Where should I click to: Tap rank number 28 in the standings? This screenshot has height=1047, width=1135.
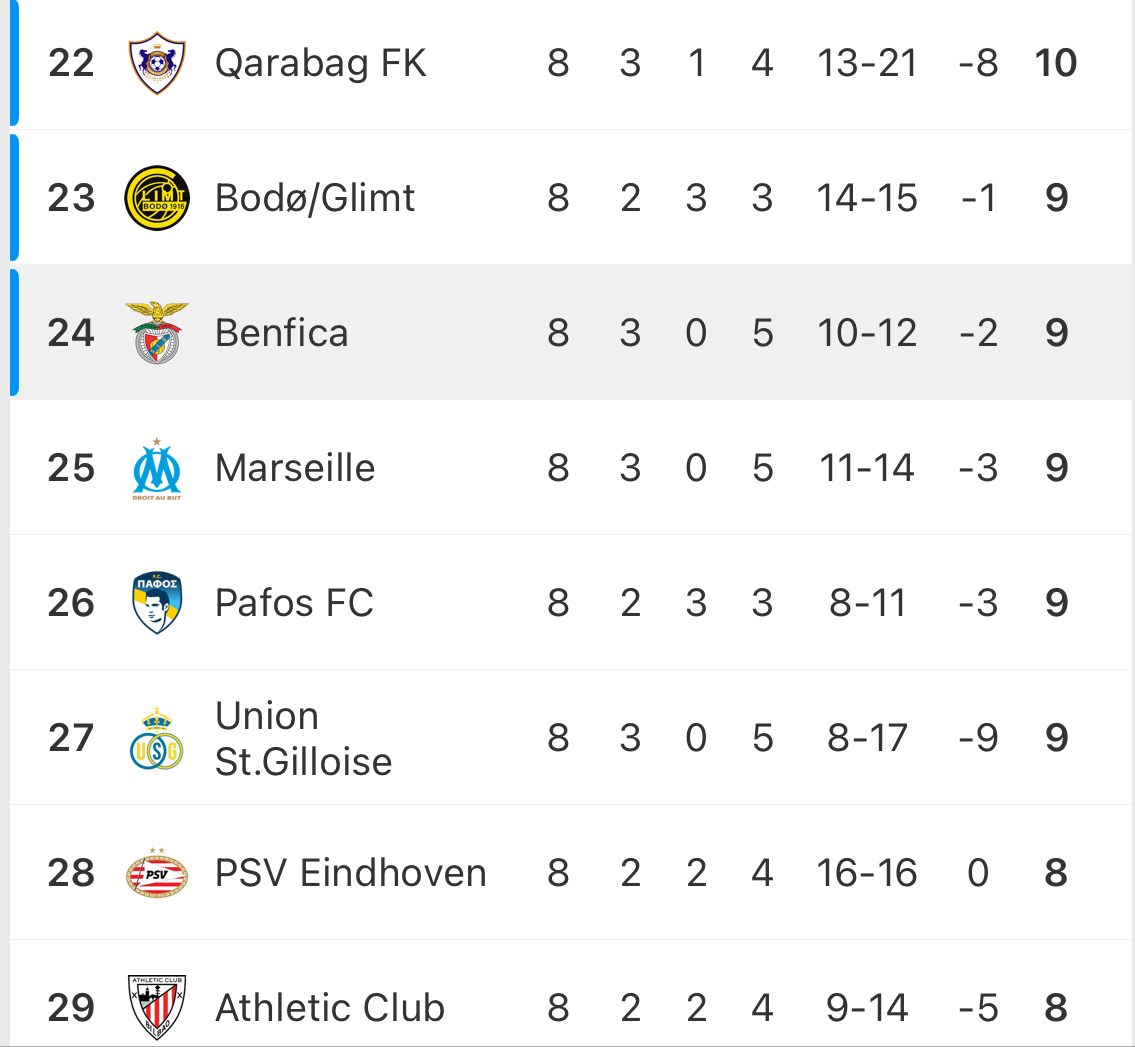(x=71, y=873)
